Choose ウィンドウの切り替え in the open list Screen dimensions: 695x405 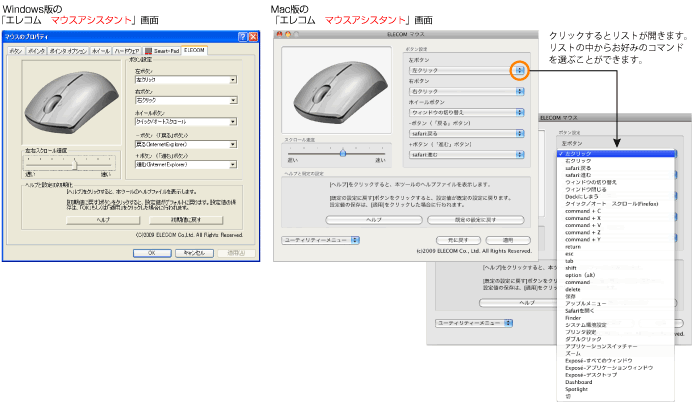click(616, 182)
